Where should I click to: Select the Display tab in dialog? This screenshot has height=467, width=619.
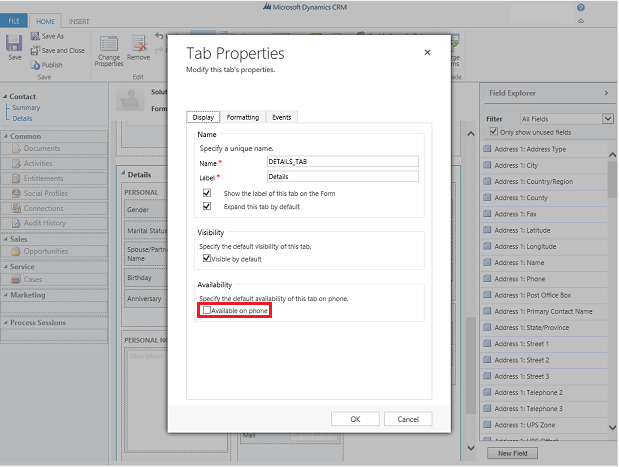[x=203, y=117]
